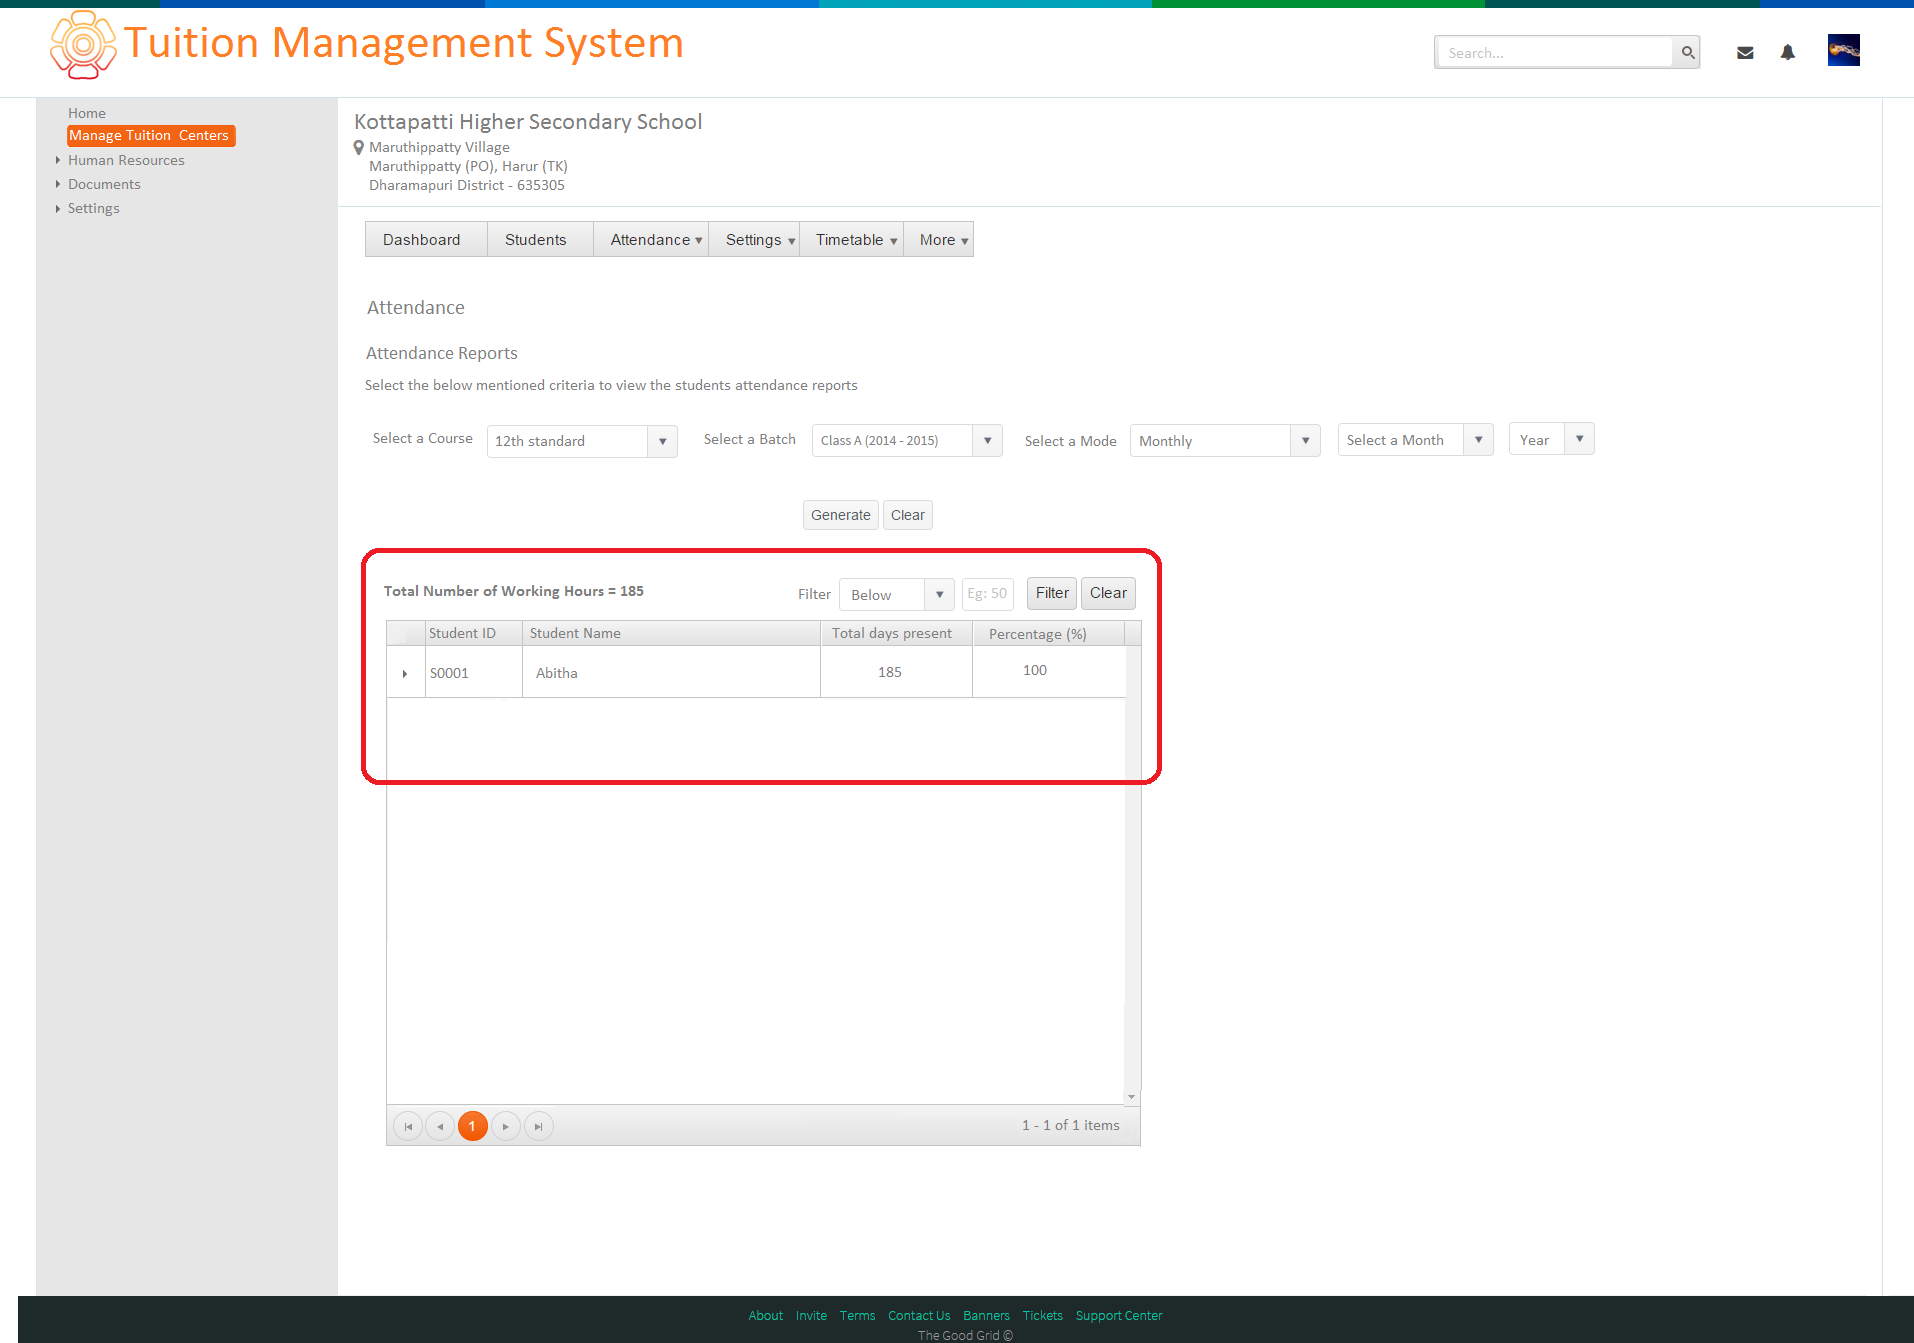The width and height of the screenshot is (1914, 1343).
Task: Expand the S0001 Abitha row
Action: [405, 674]
